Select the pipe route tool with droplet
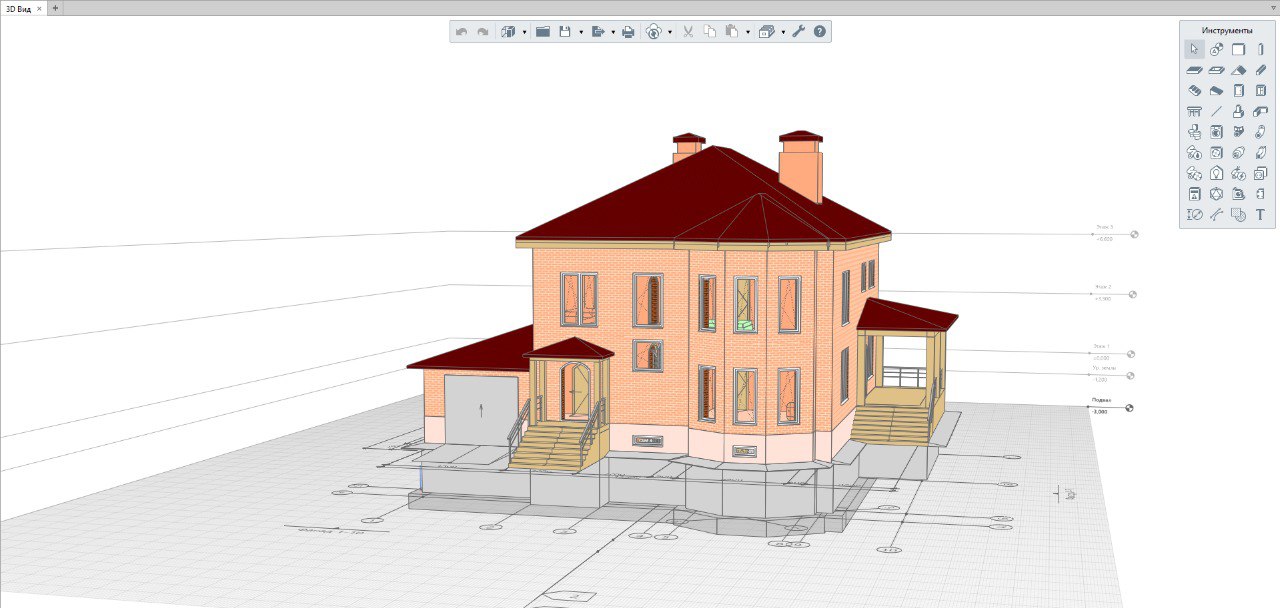This screenshot has height=608, width=1280. (1194, 153)
